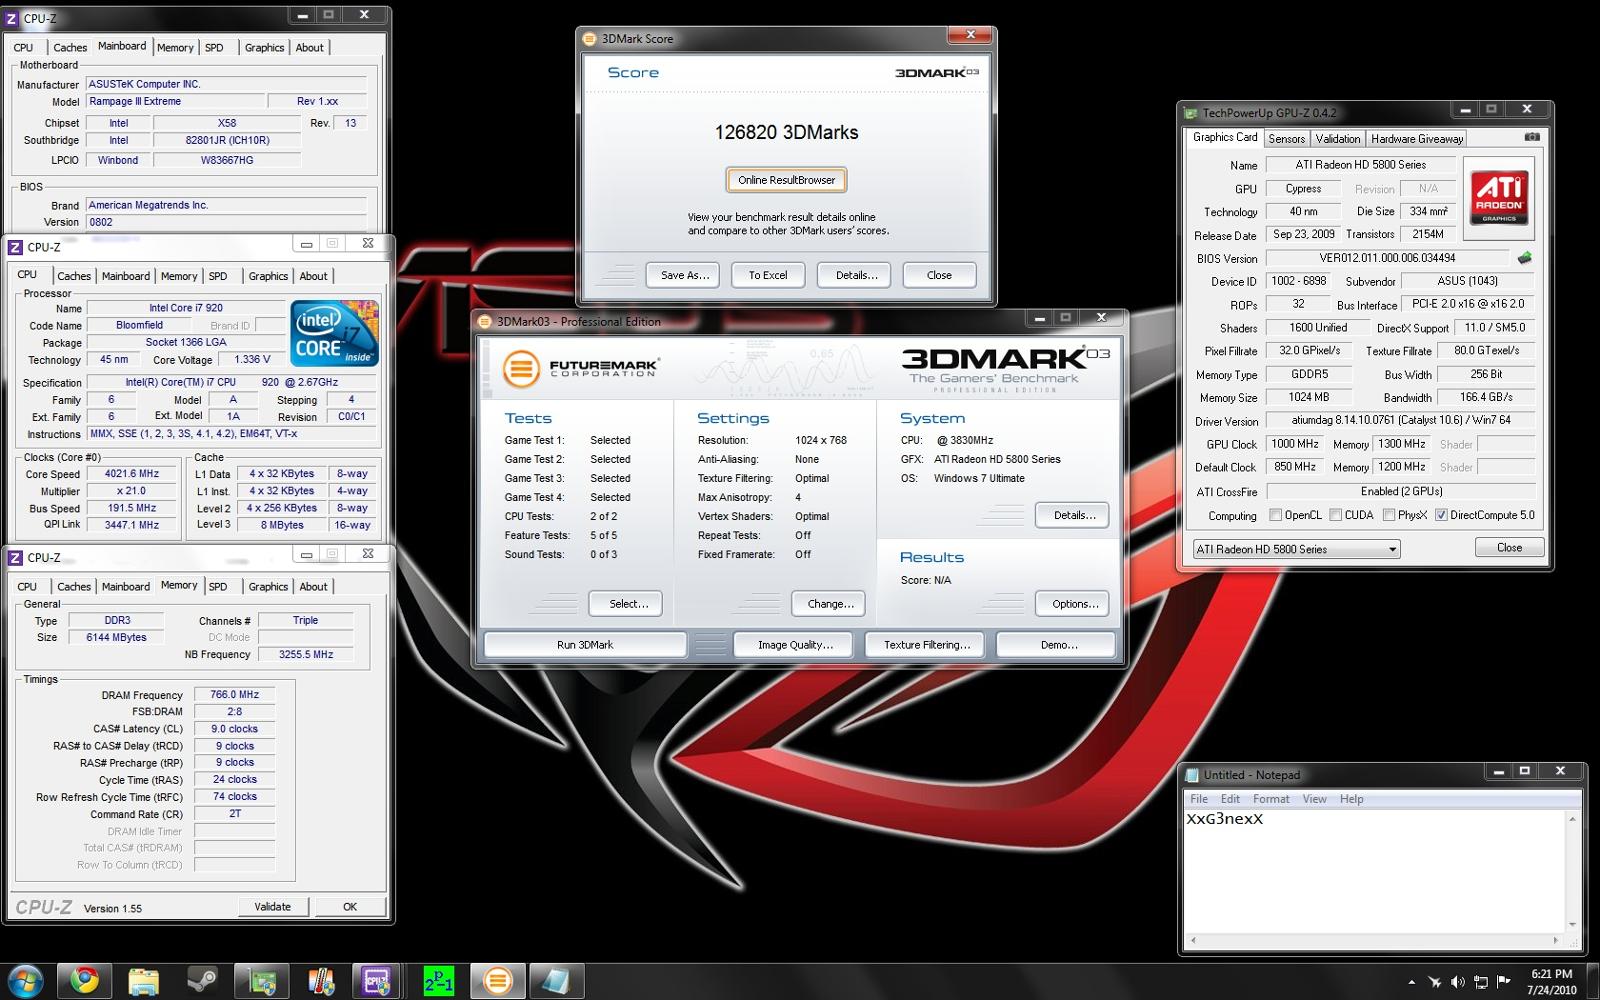Click the Select... button under Tests
Screen dimensions: 1600x1000
628,604
